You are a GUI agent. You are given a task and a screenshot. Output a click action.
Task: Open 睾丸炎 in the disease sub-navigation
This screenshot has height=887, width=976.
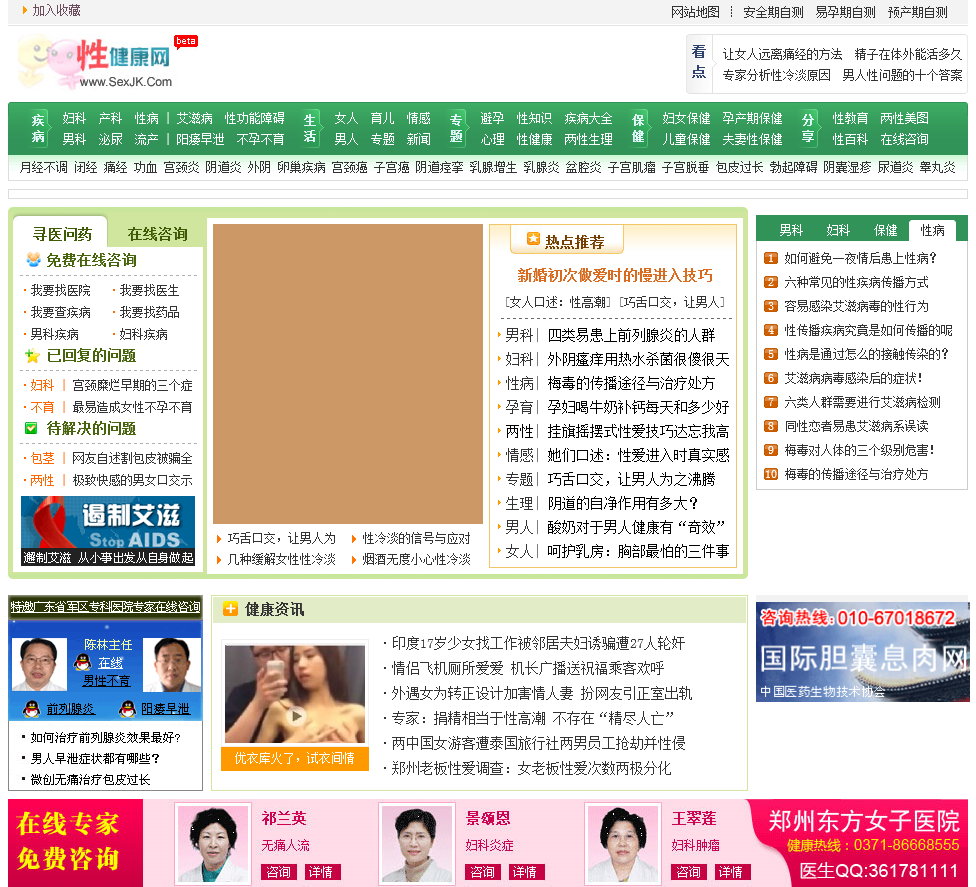pos(937,167)
